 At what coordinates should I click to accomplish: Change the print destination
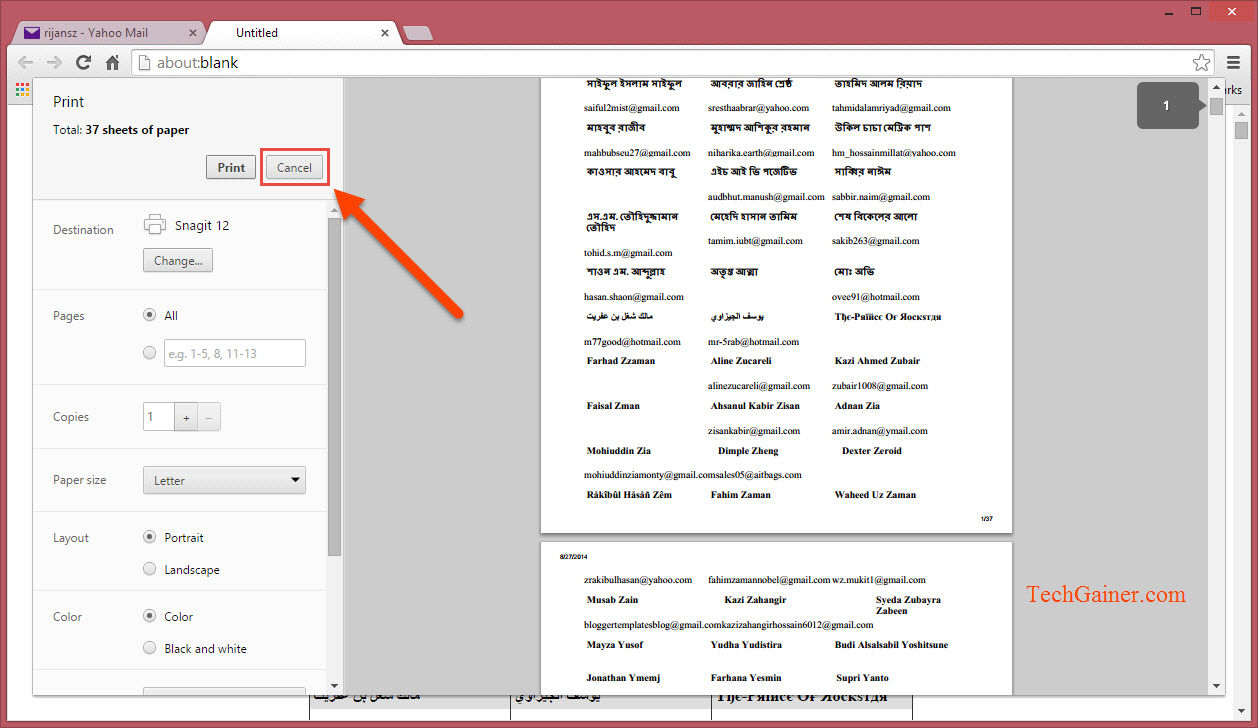coord(177,260)
